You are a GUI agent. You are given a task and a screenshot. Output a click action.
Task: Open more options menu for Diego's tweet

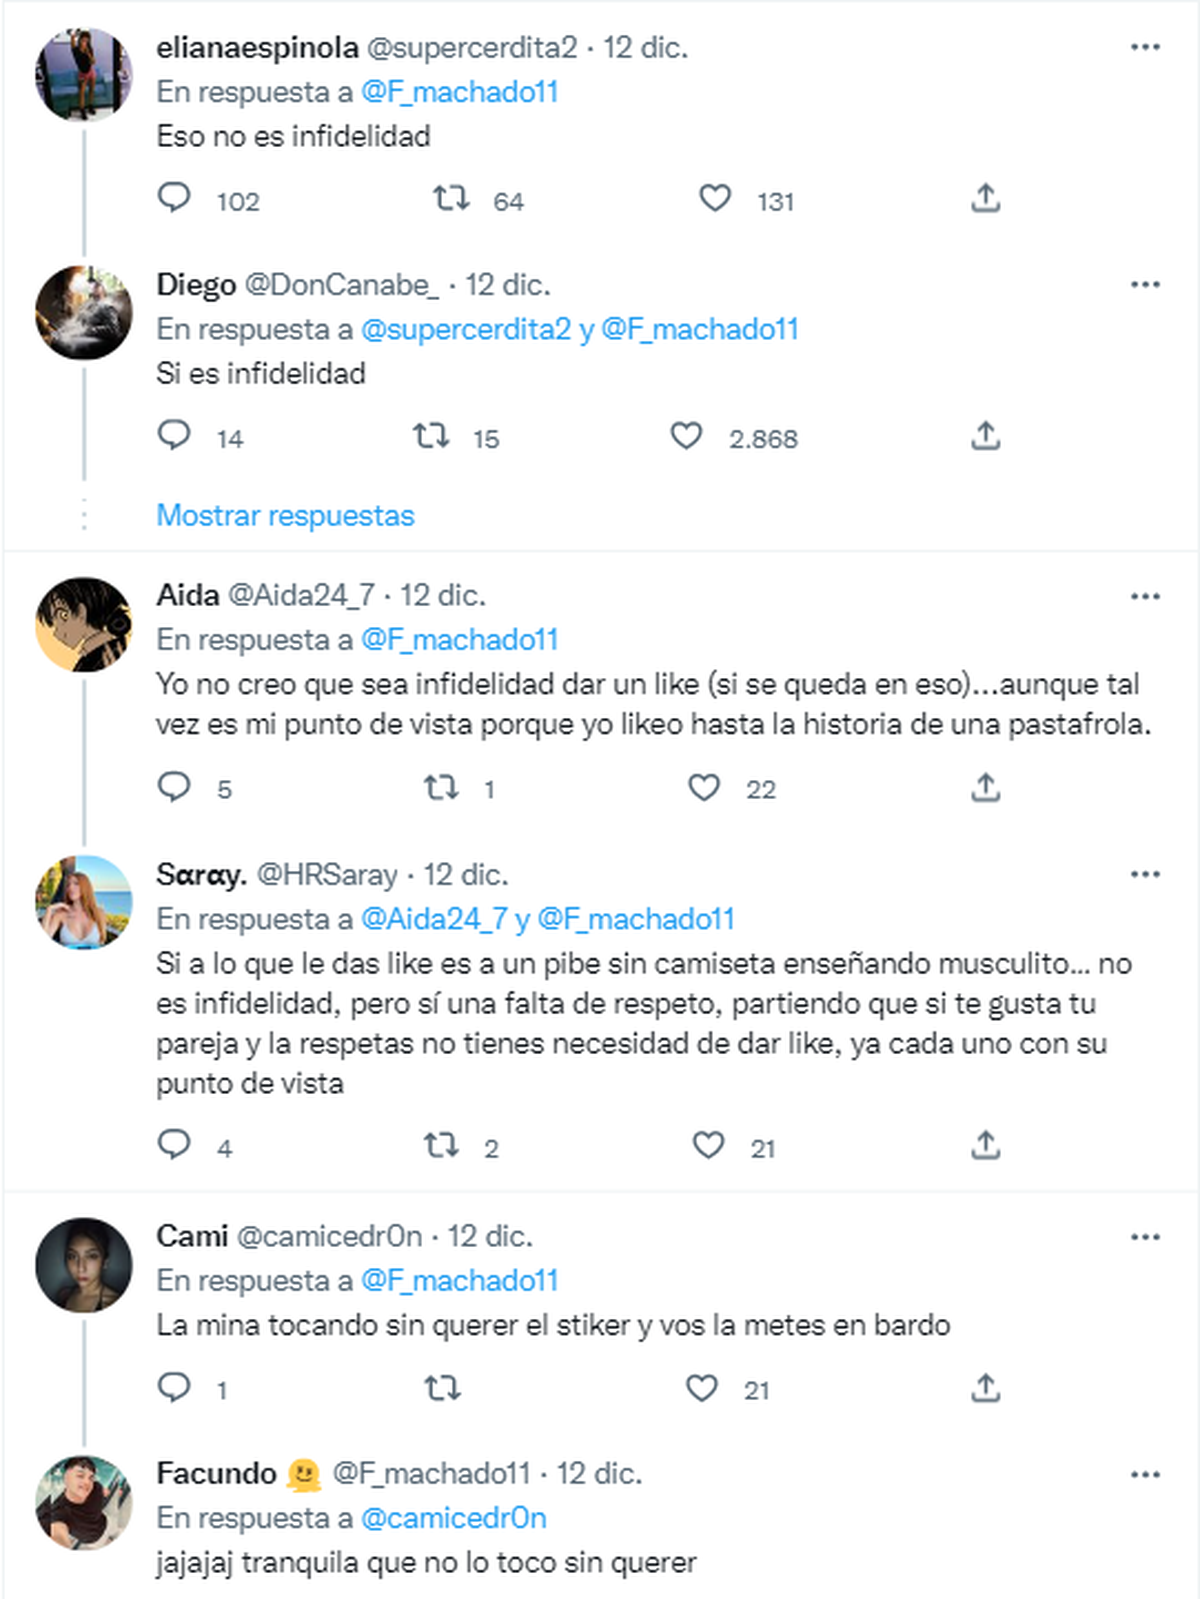click(1145, 285)
